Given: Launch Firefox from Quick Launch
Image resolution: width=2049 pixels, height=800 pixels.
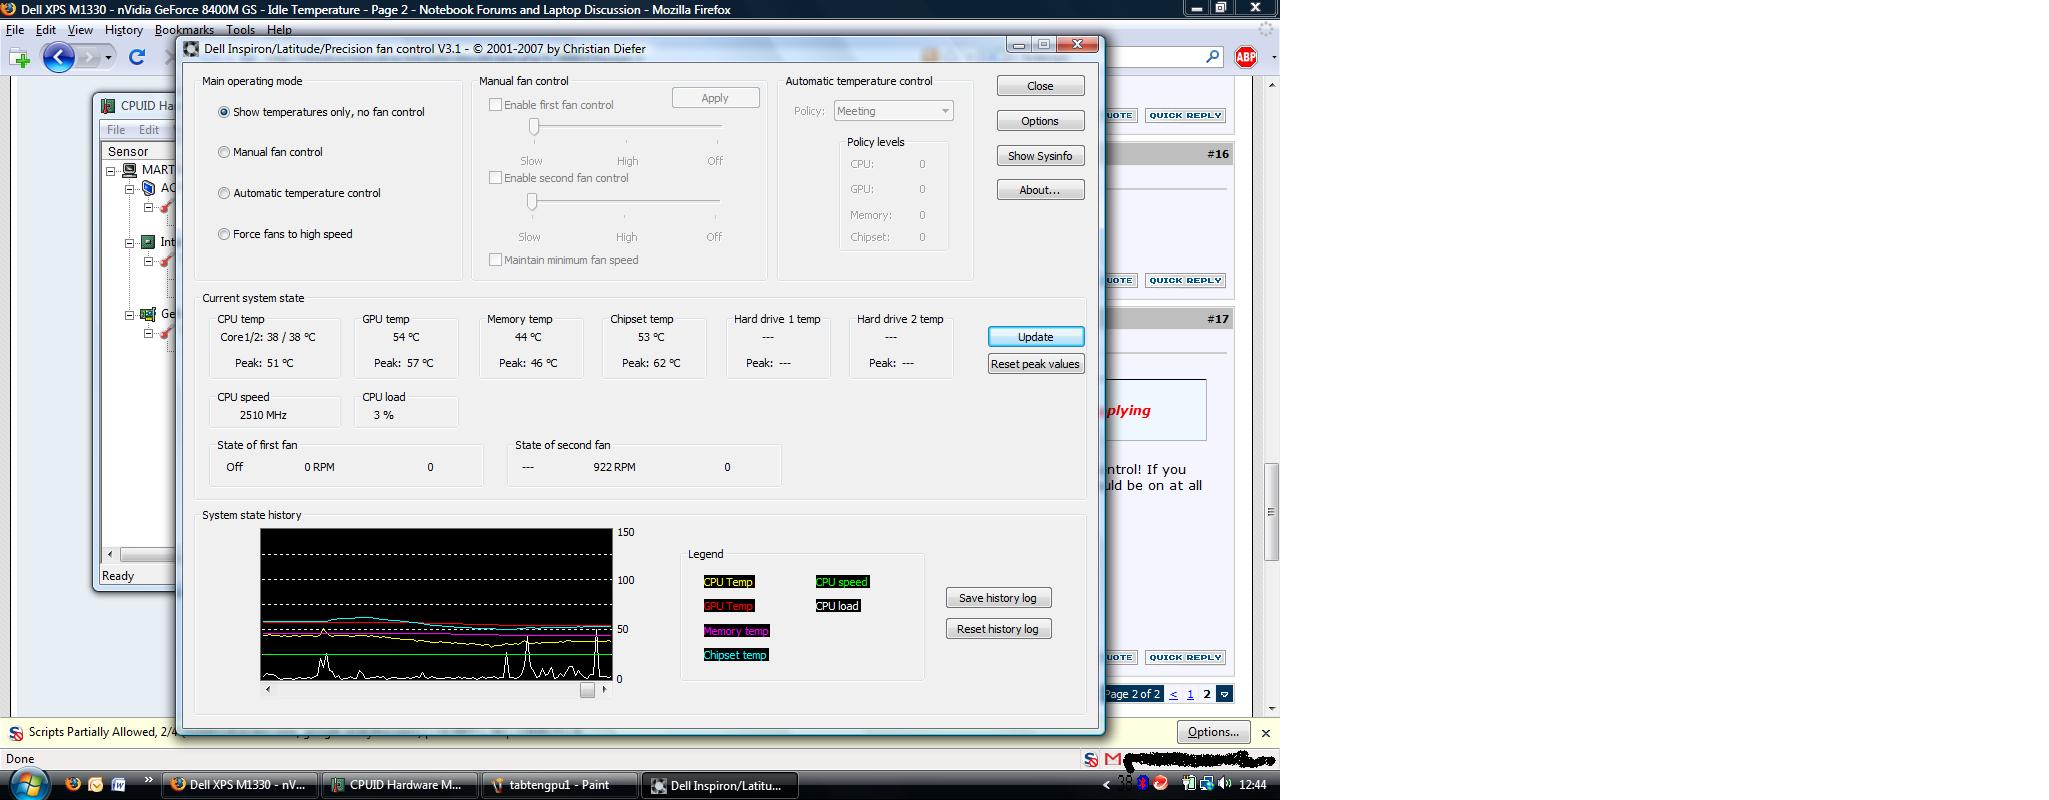Looking at the screenshot, I should (73, 785).
